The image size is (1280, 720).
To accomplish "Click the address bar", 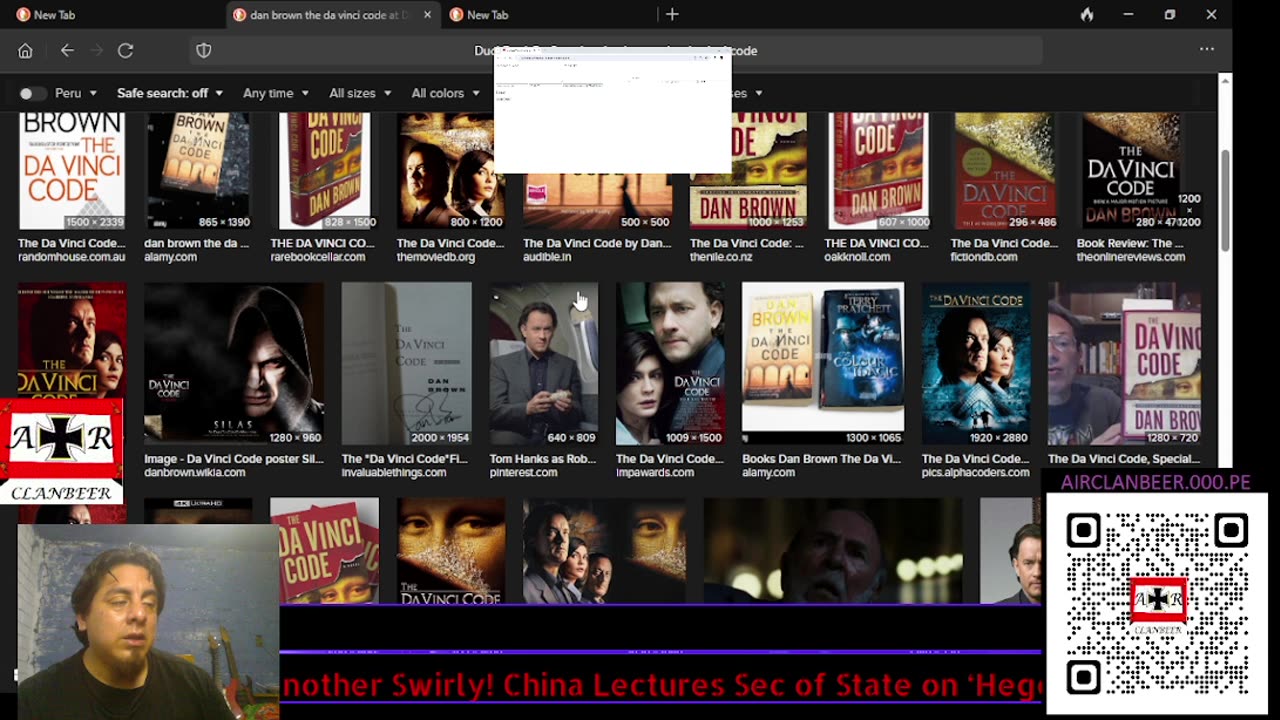I will (x=616, y=50).
